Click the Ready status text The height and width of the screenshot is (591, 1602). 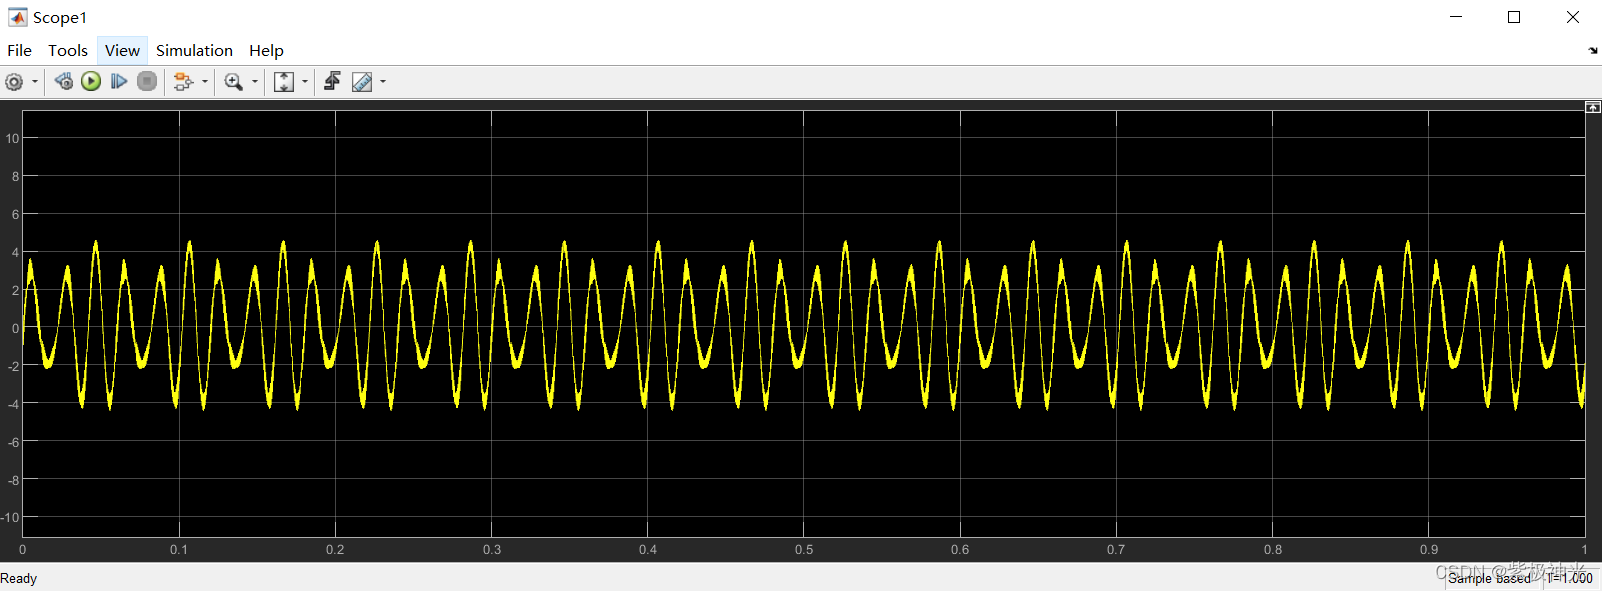[x=18, y=578]
